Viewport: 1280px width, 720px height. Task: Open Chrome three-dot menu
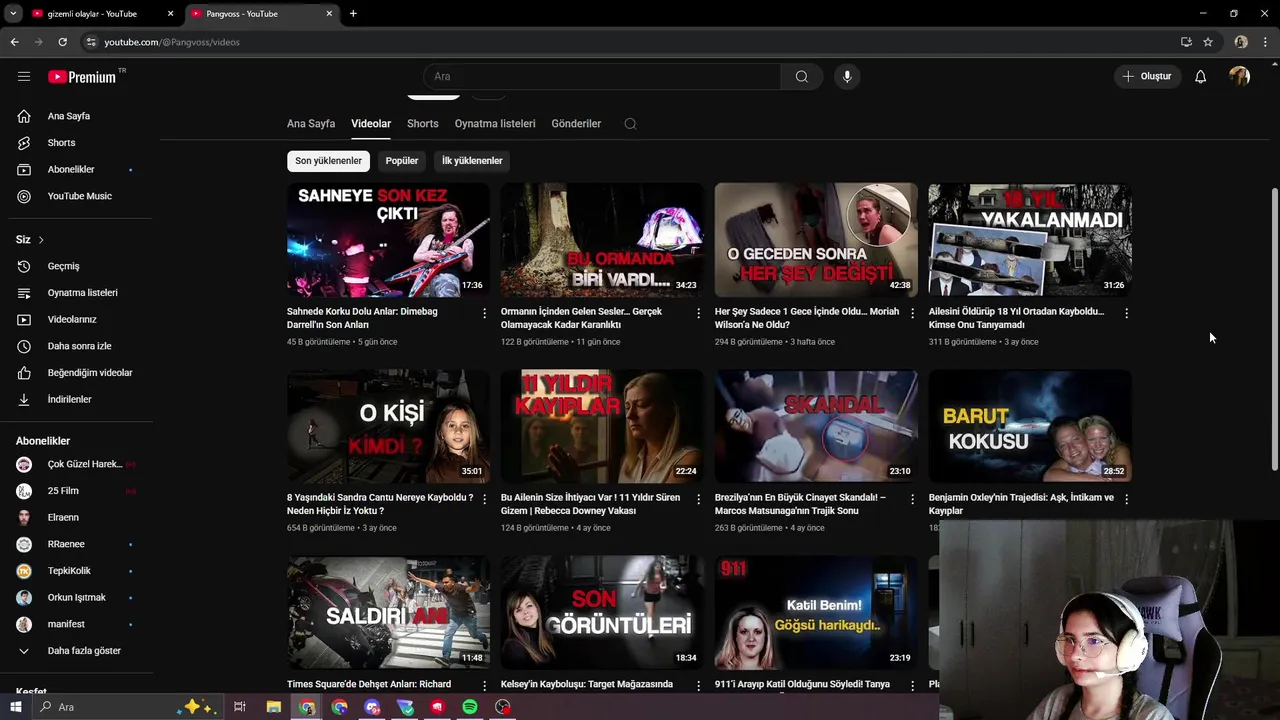[x=1266, y=42]
